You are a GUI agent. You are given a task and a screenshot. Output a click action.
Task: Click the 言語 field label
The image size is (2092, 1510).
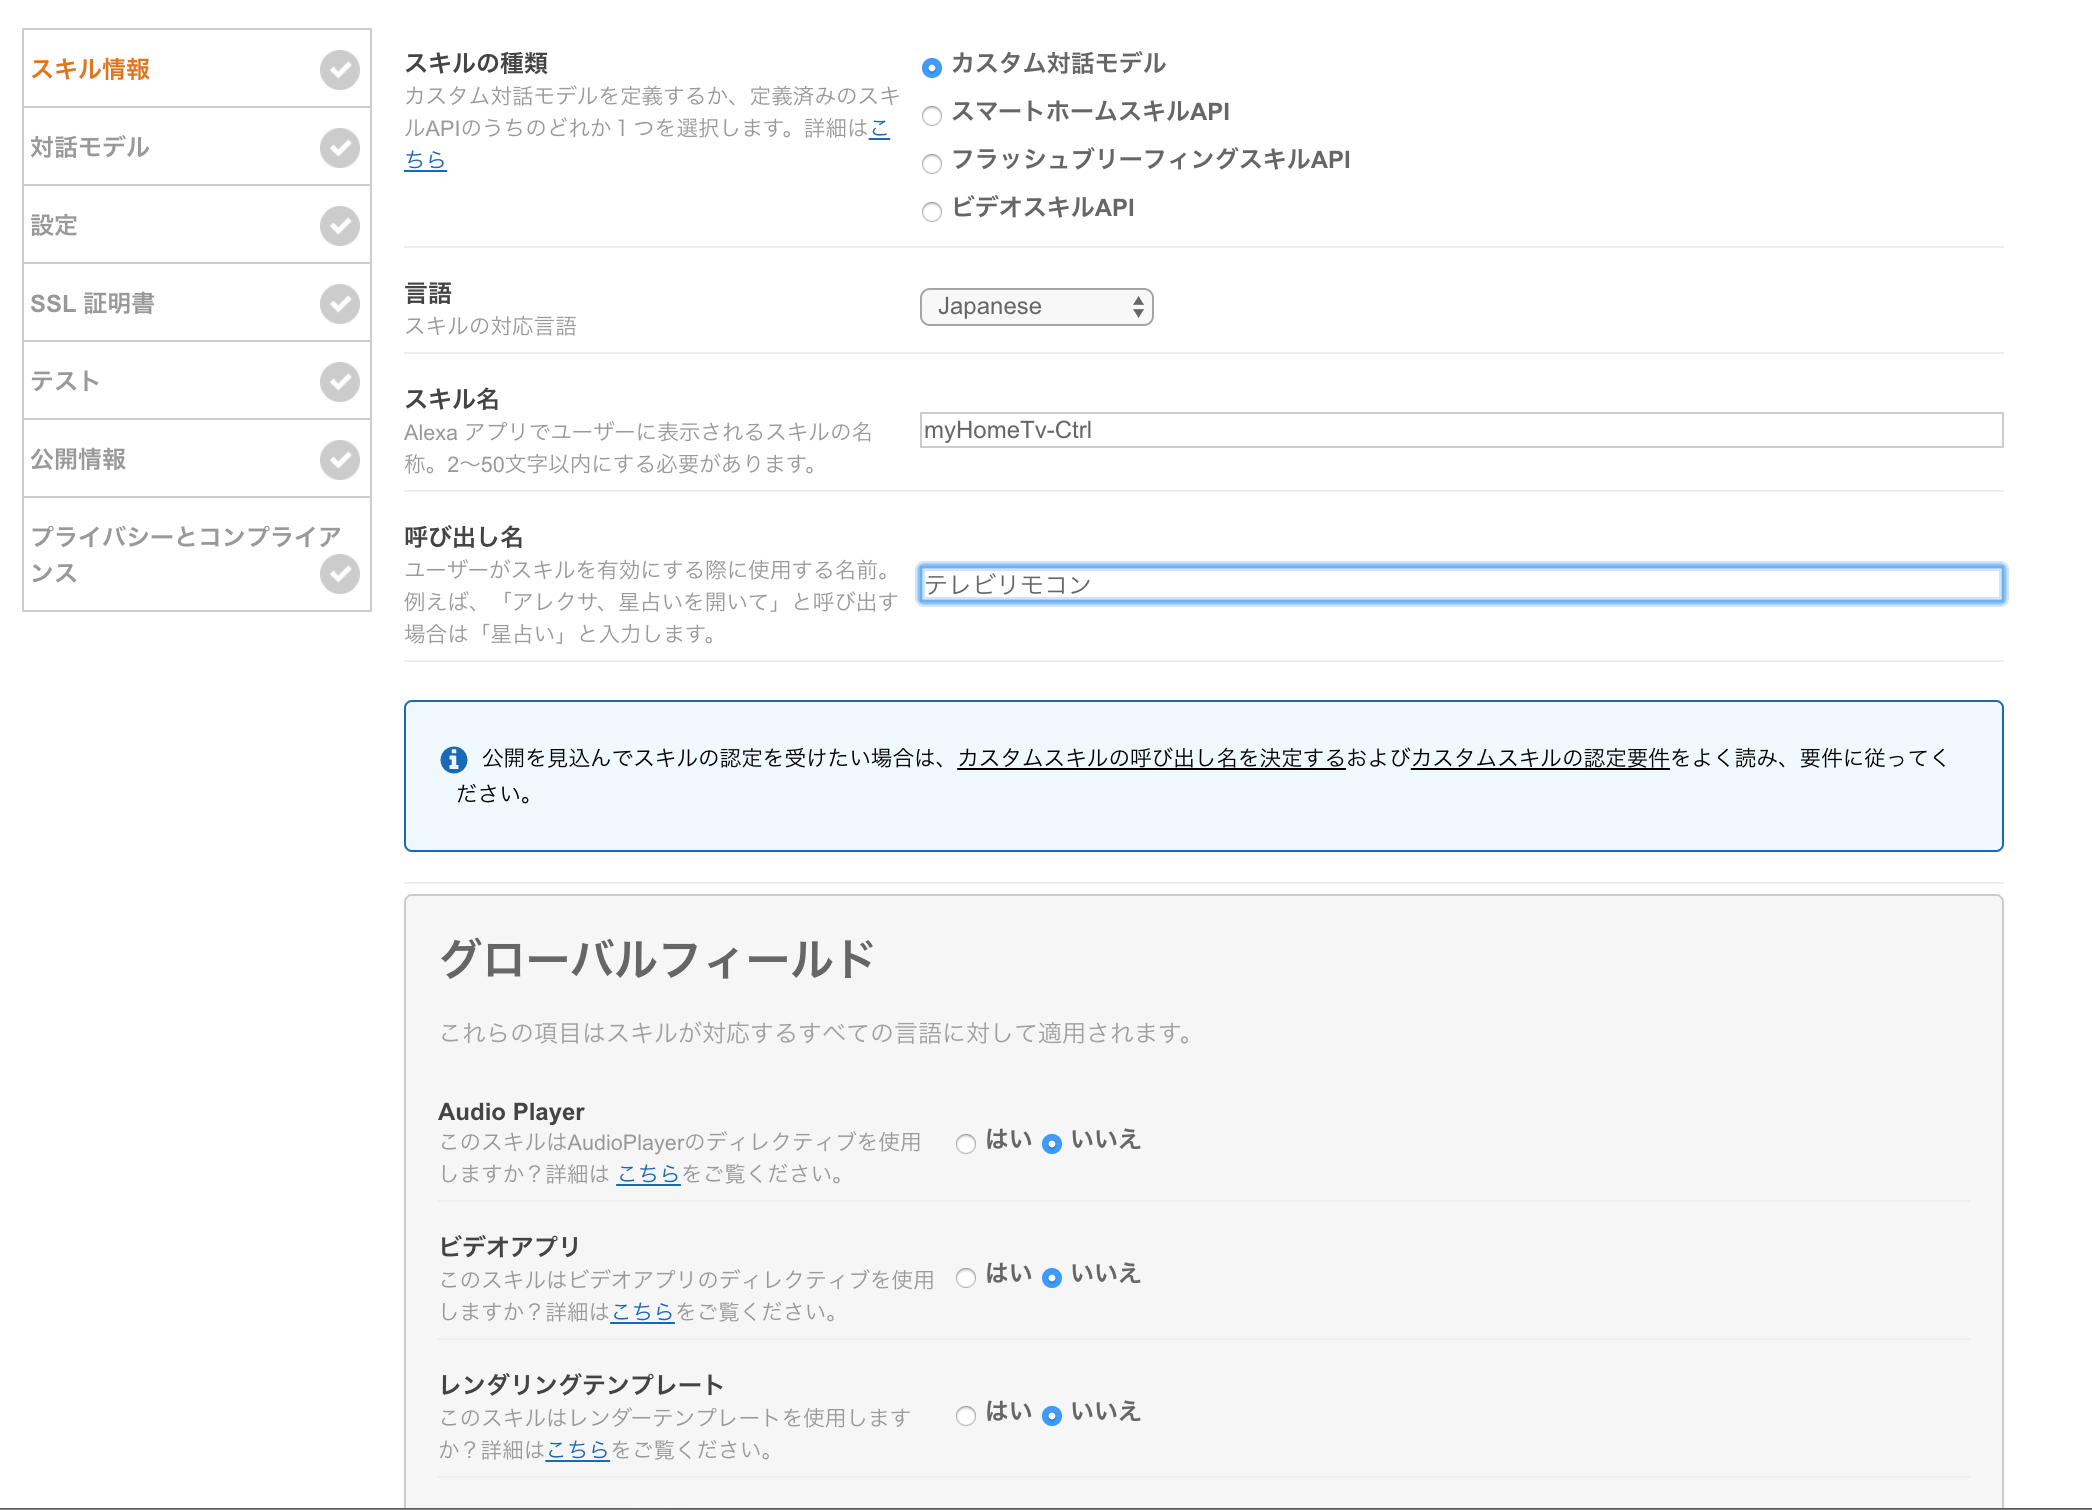click(428, 293)
